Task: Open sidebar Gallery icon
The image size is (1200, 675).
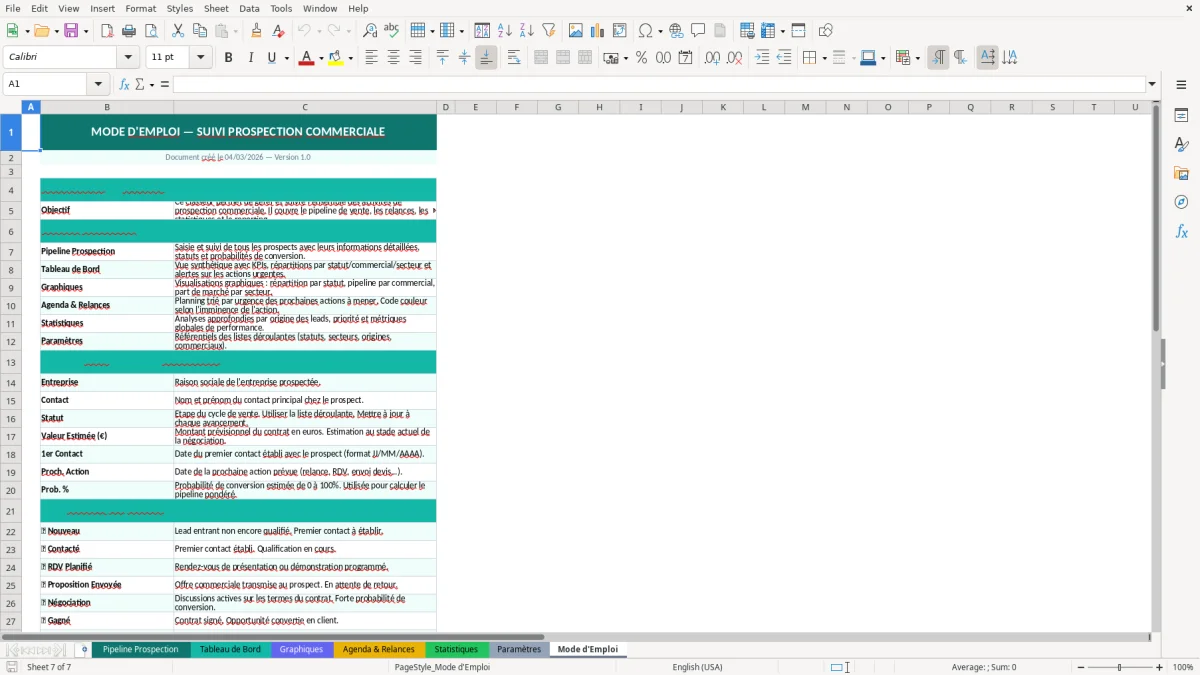Action: [1181, 173]
